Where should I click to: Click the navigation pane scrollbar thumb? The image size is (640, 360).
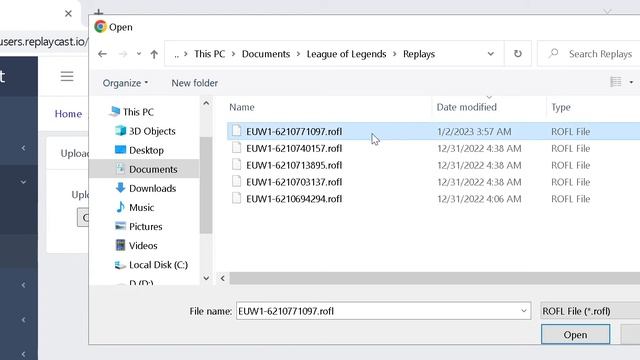pos(206,185)
